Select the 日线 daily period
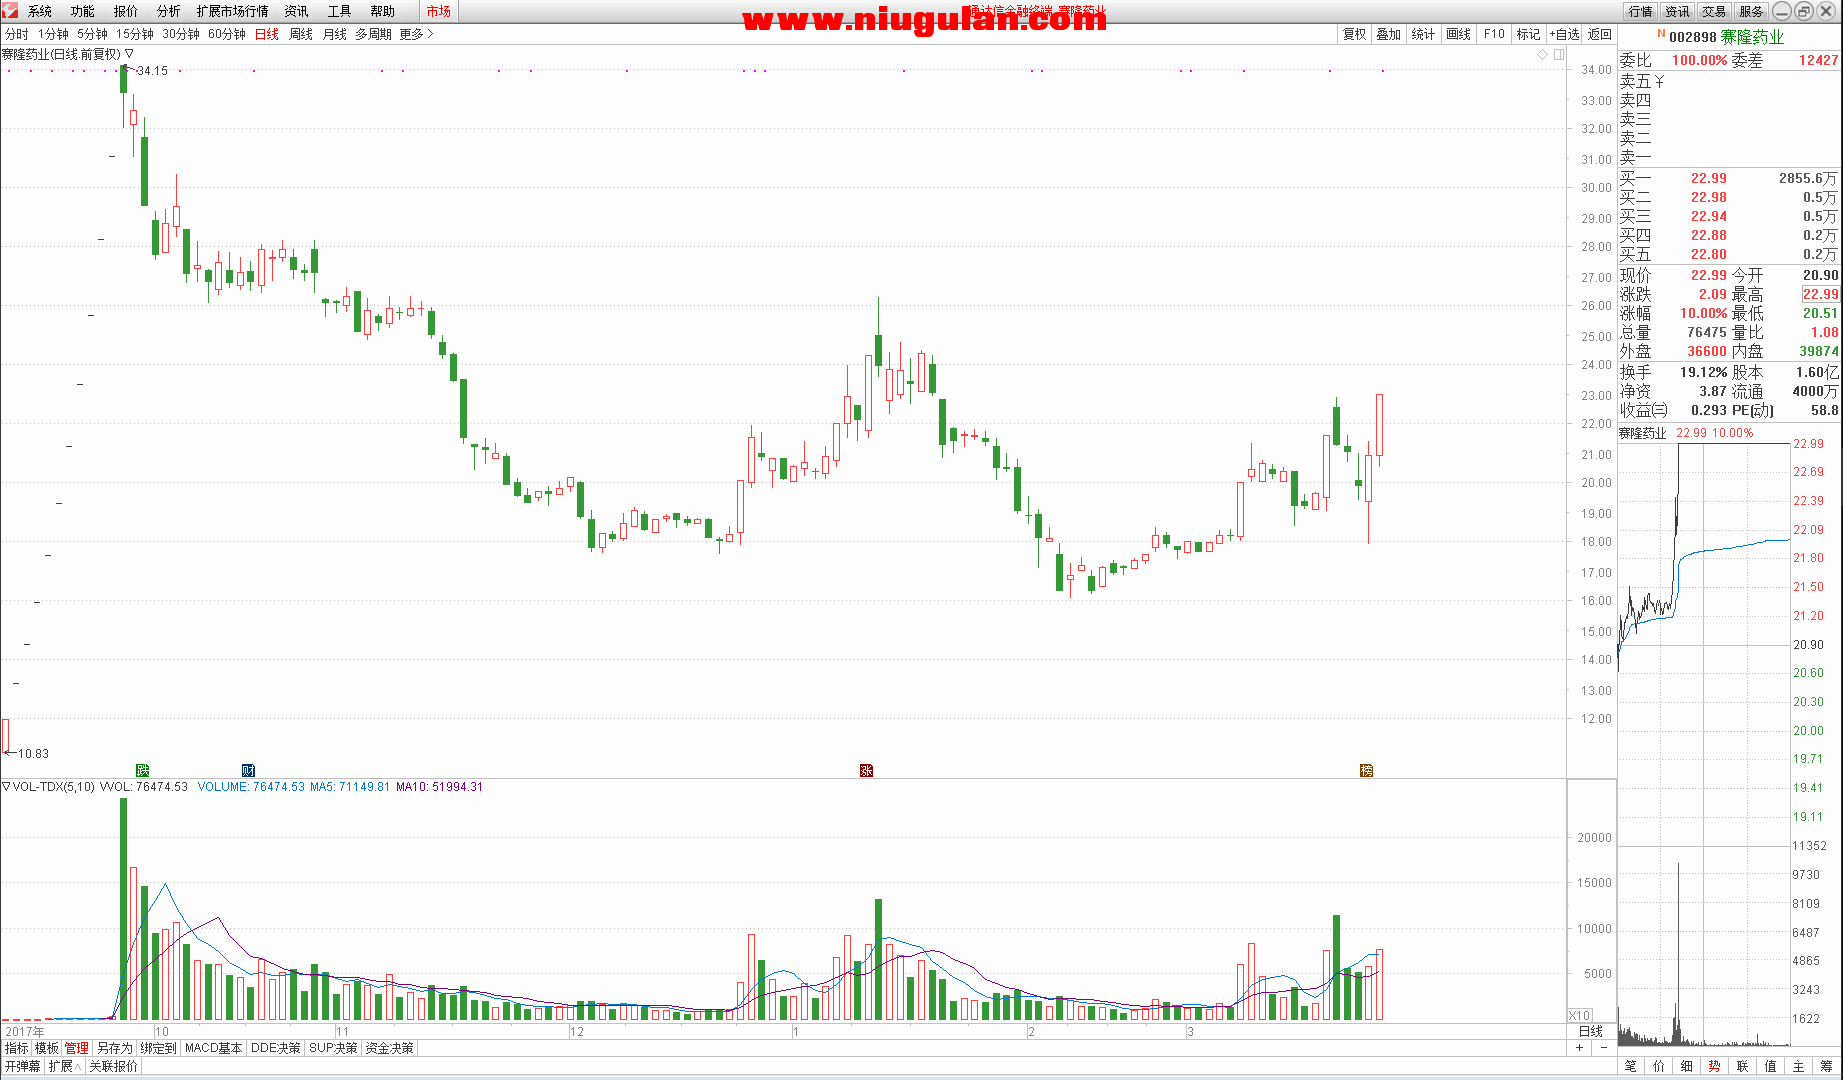Viewport: 1843px width, 1080px height. [267, 34]
